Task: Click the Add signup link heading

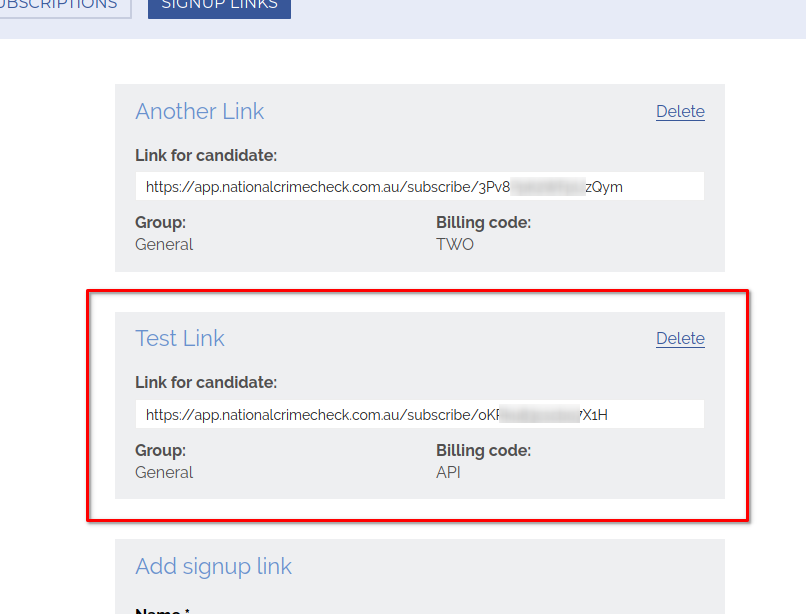Action: click(x=214, y=566)
